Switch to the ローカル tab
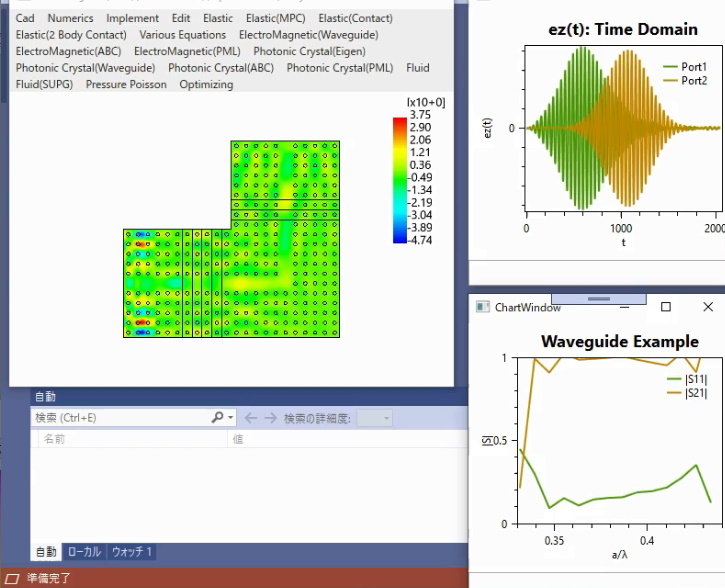 pyautogui.click(x=84, y=551)
